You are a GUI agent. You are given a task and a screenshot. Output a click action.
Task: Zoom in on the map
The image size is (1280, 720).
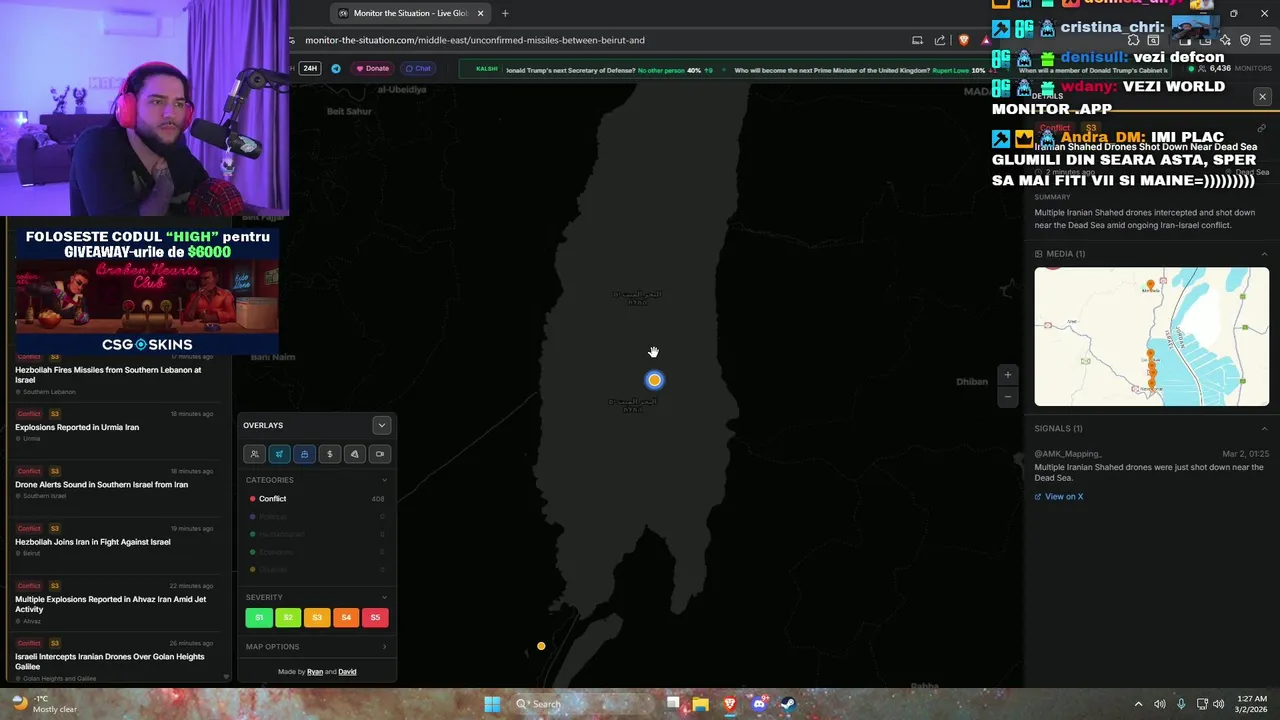[1008, 375]
